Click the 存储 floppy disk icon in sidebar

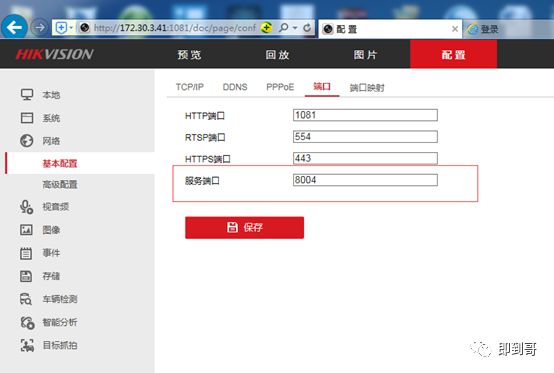coord(26,276)
